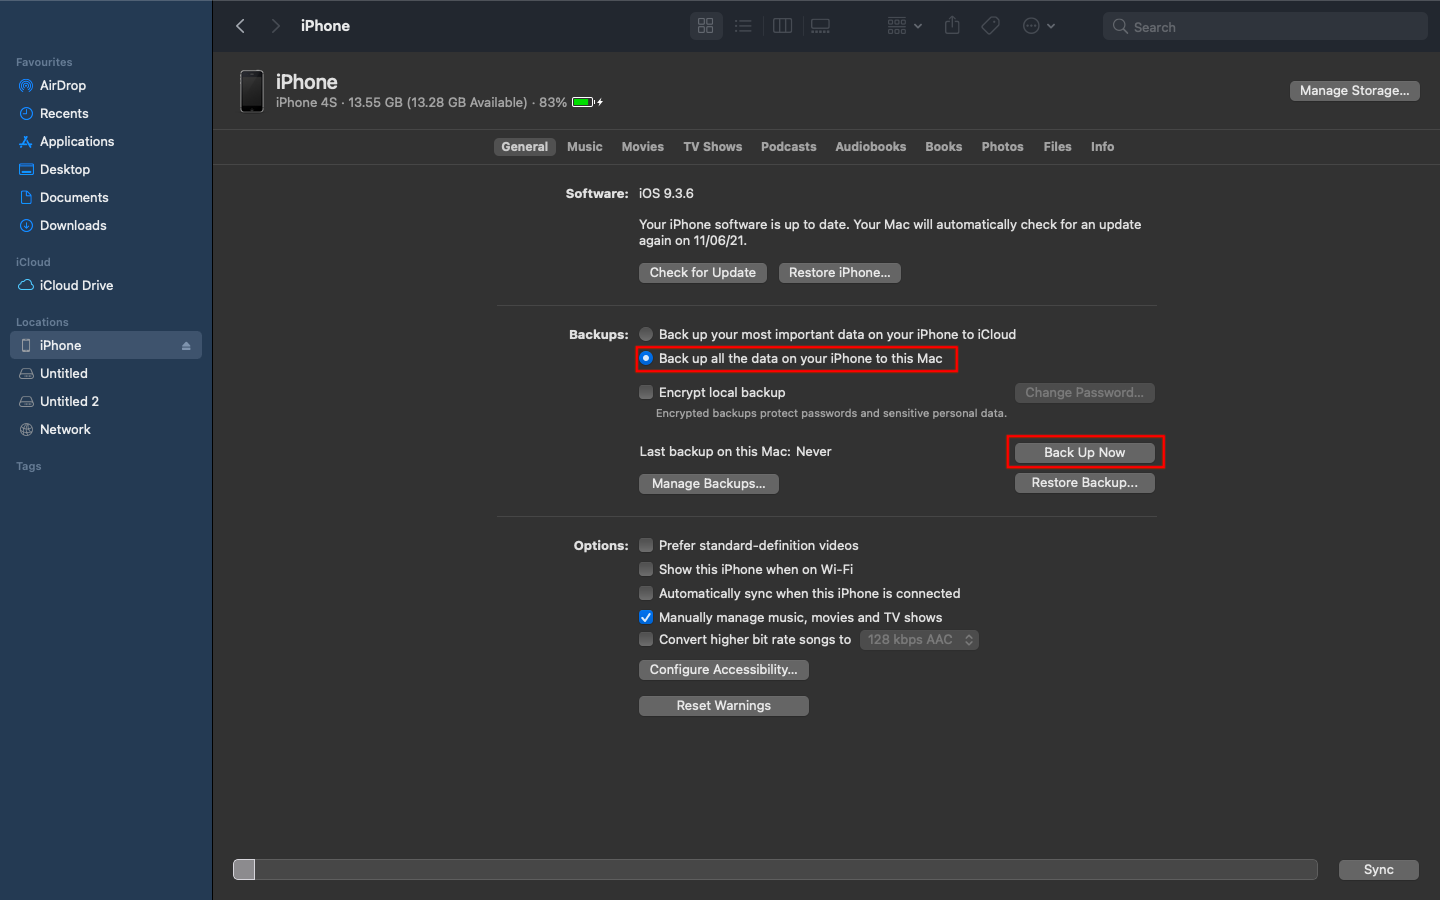Image resolution: width=1440 pixels, height=900 pixels.
Task: Open the group-by options dropdown
Action: [904, 26]
